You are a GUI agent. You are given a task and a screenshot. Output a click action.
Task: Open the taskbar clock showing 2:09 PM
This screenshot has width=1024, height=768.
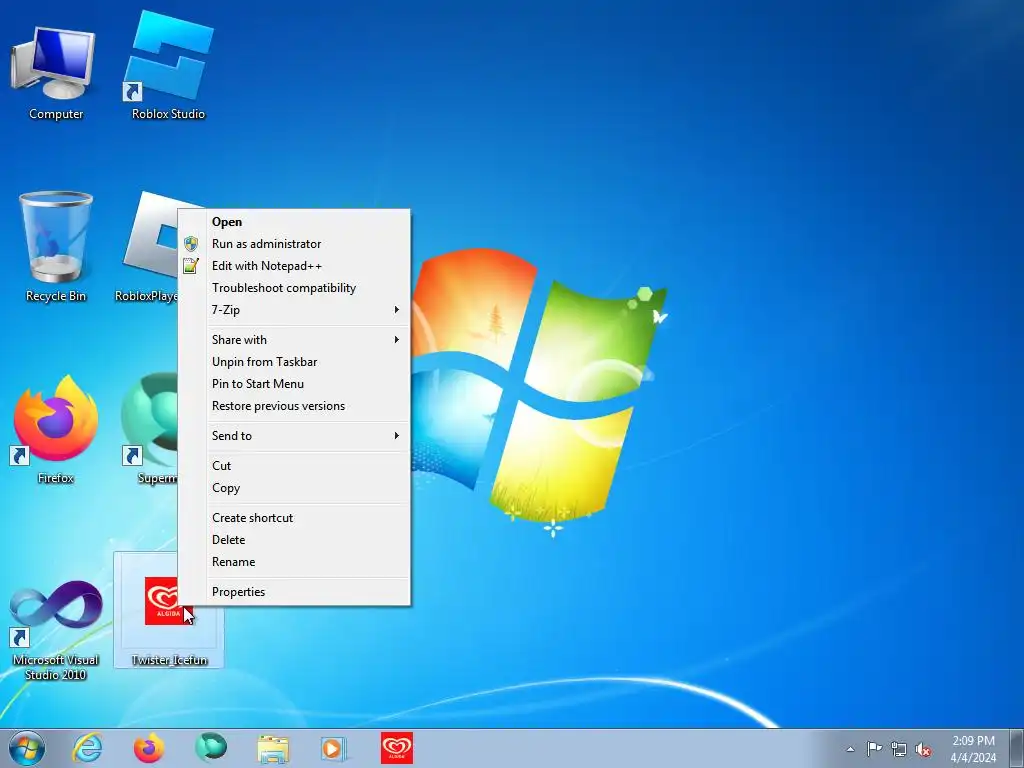pos(973,749)
